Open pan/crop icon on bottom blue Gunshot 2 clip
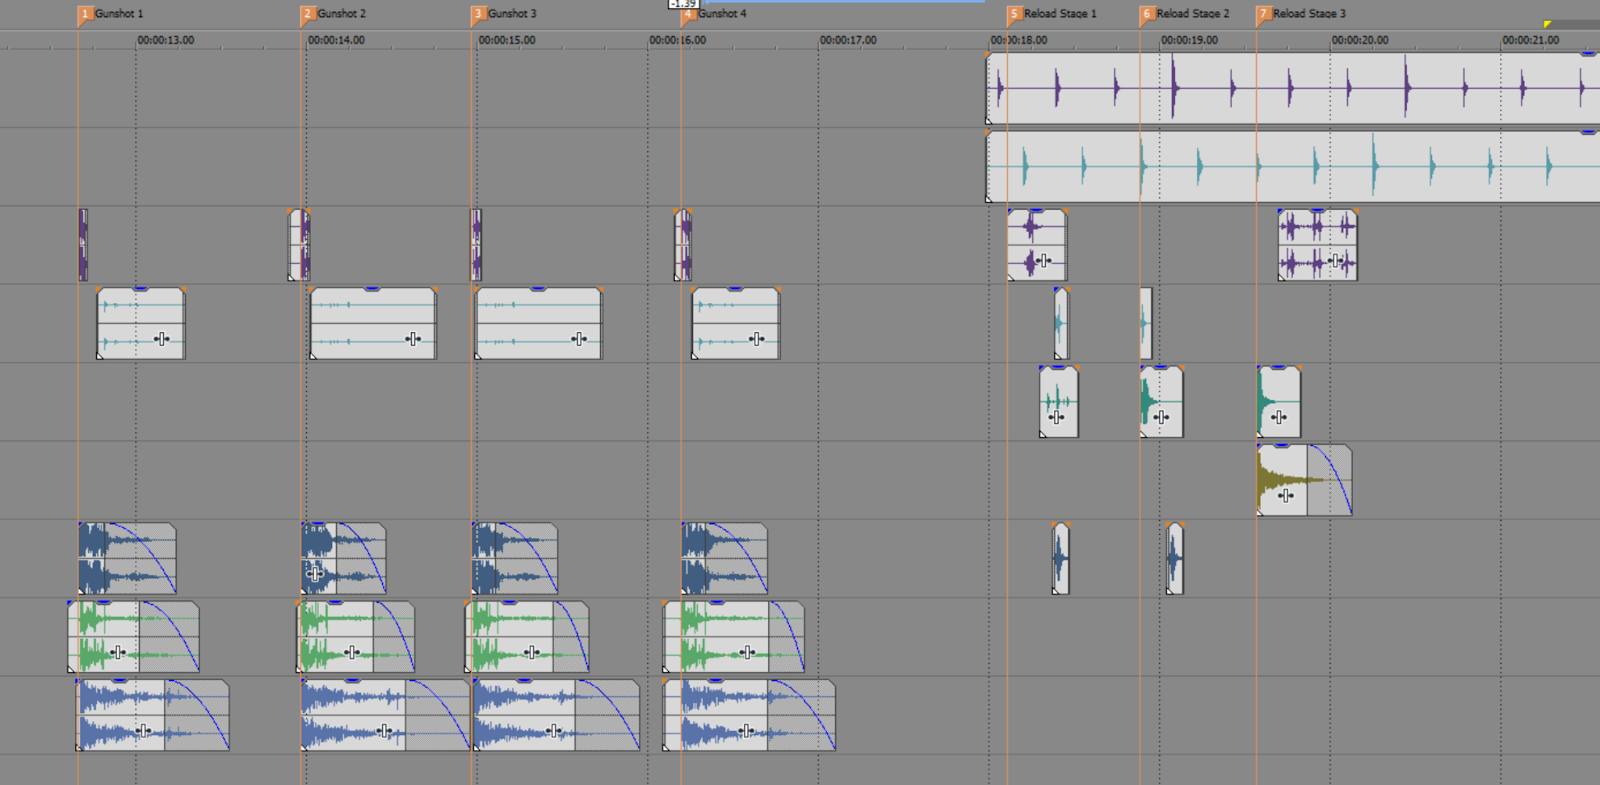Image resolution: width=1600 pixels, height=785 pixels. coord(386,731)
